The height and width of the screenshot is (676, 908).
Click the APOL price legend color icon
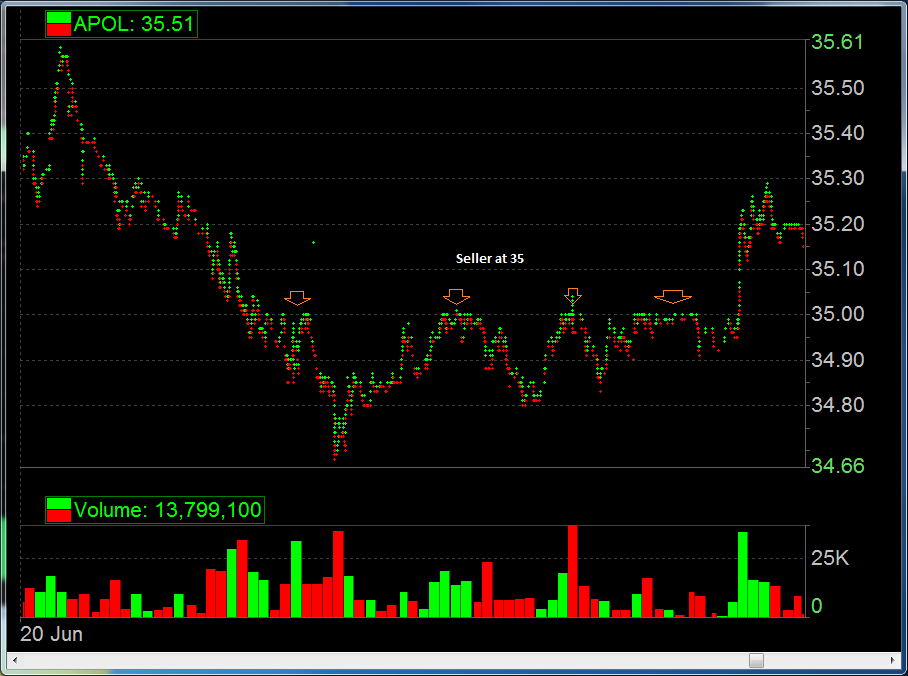click(58, 24)
